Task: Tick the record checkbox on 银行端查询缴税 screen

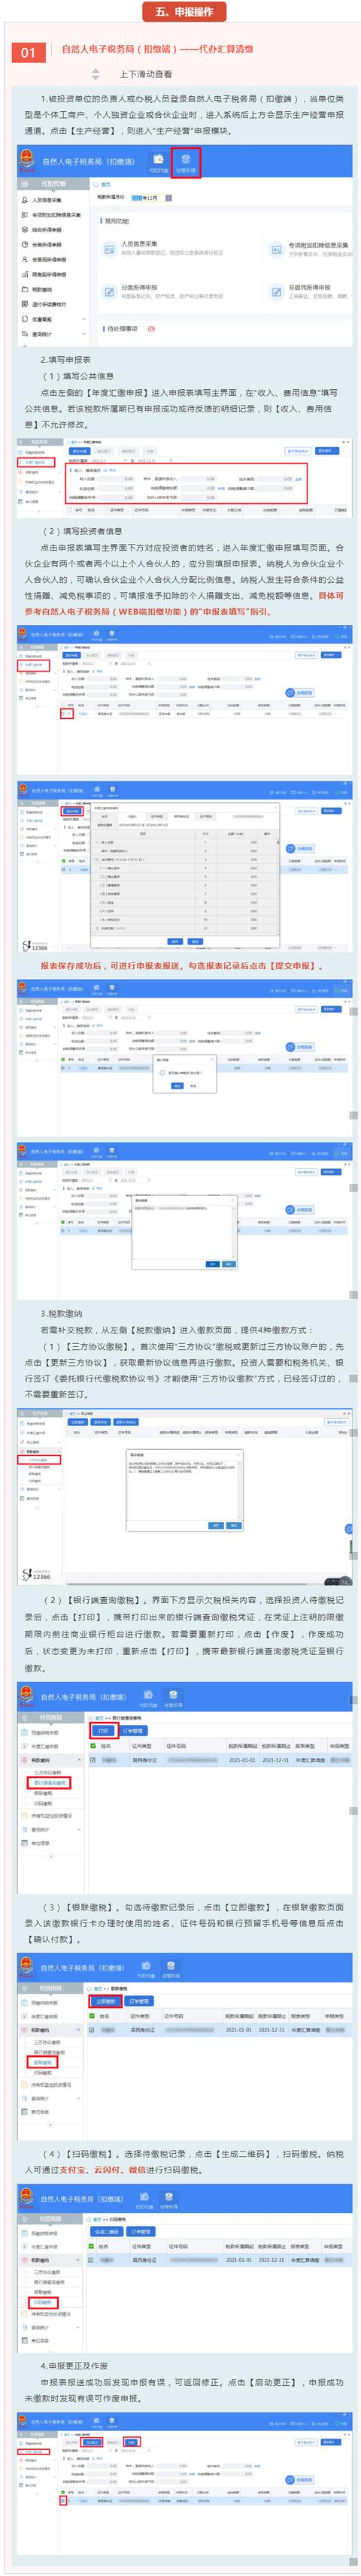Action: (93, 1760)
